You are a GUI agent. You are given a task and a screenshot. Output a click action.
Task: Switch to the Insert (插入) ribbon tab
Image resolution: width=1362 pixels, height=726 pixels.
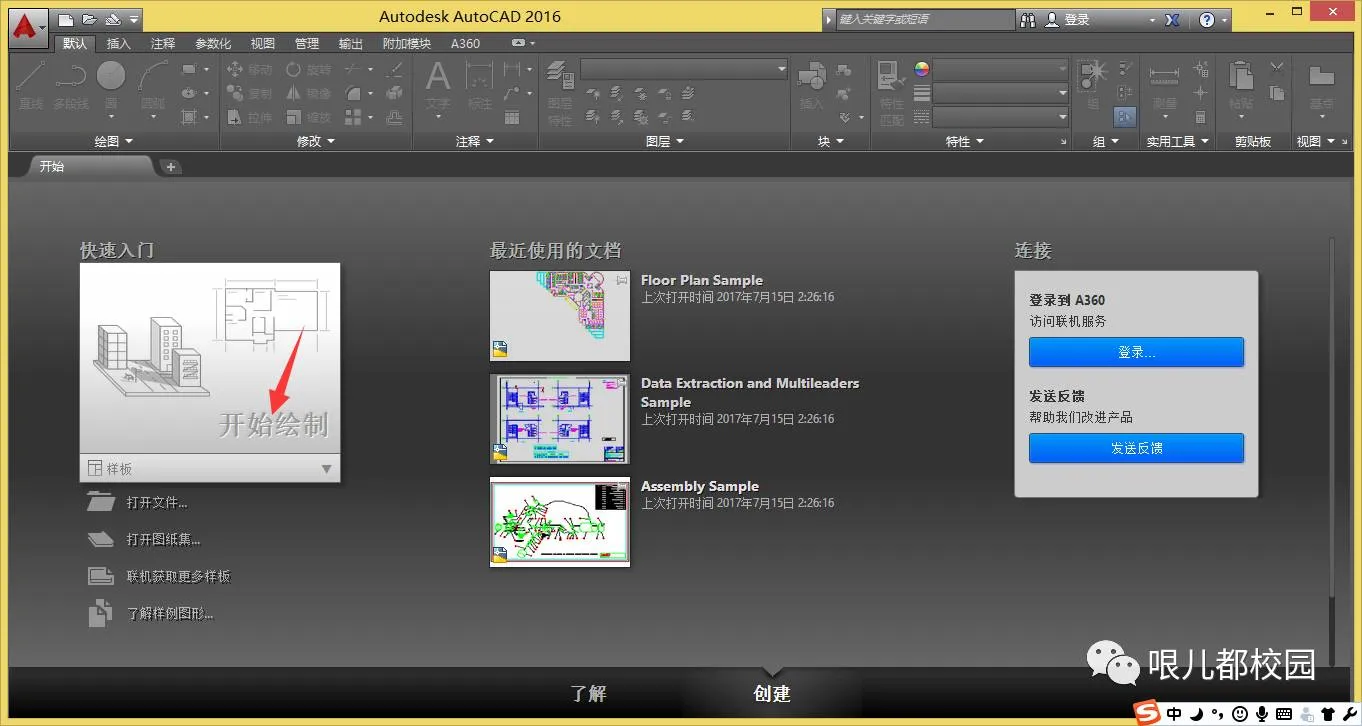tap(118, 43)
